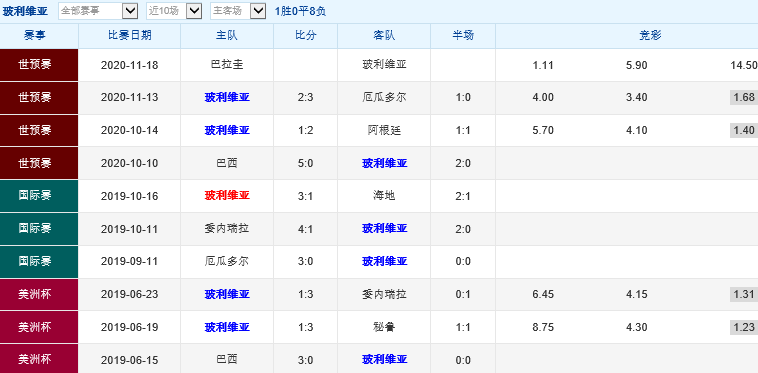Open home team 厄瓜多尔 in 2019-09-11 row
This screenshot has width=758, height=373.
227,261
